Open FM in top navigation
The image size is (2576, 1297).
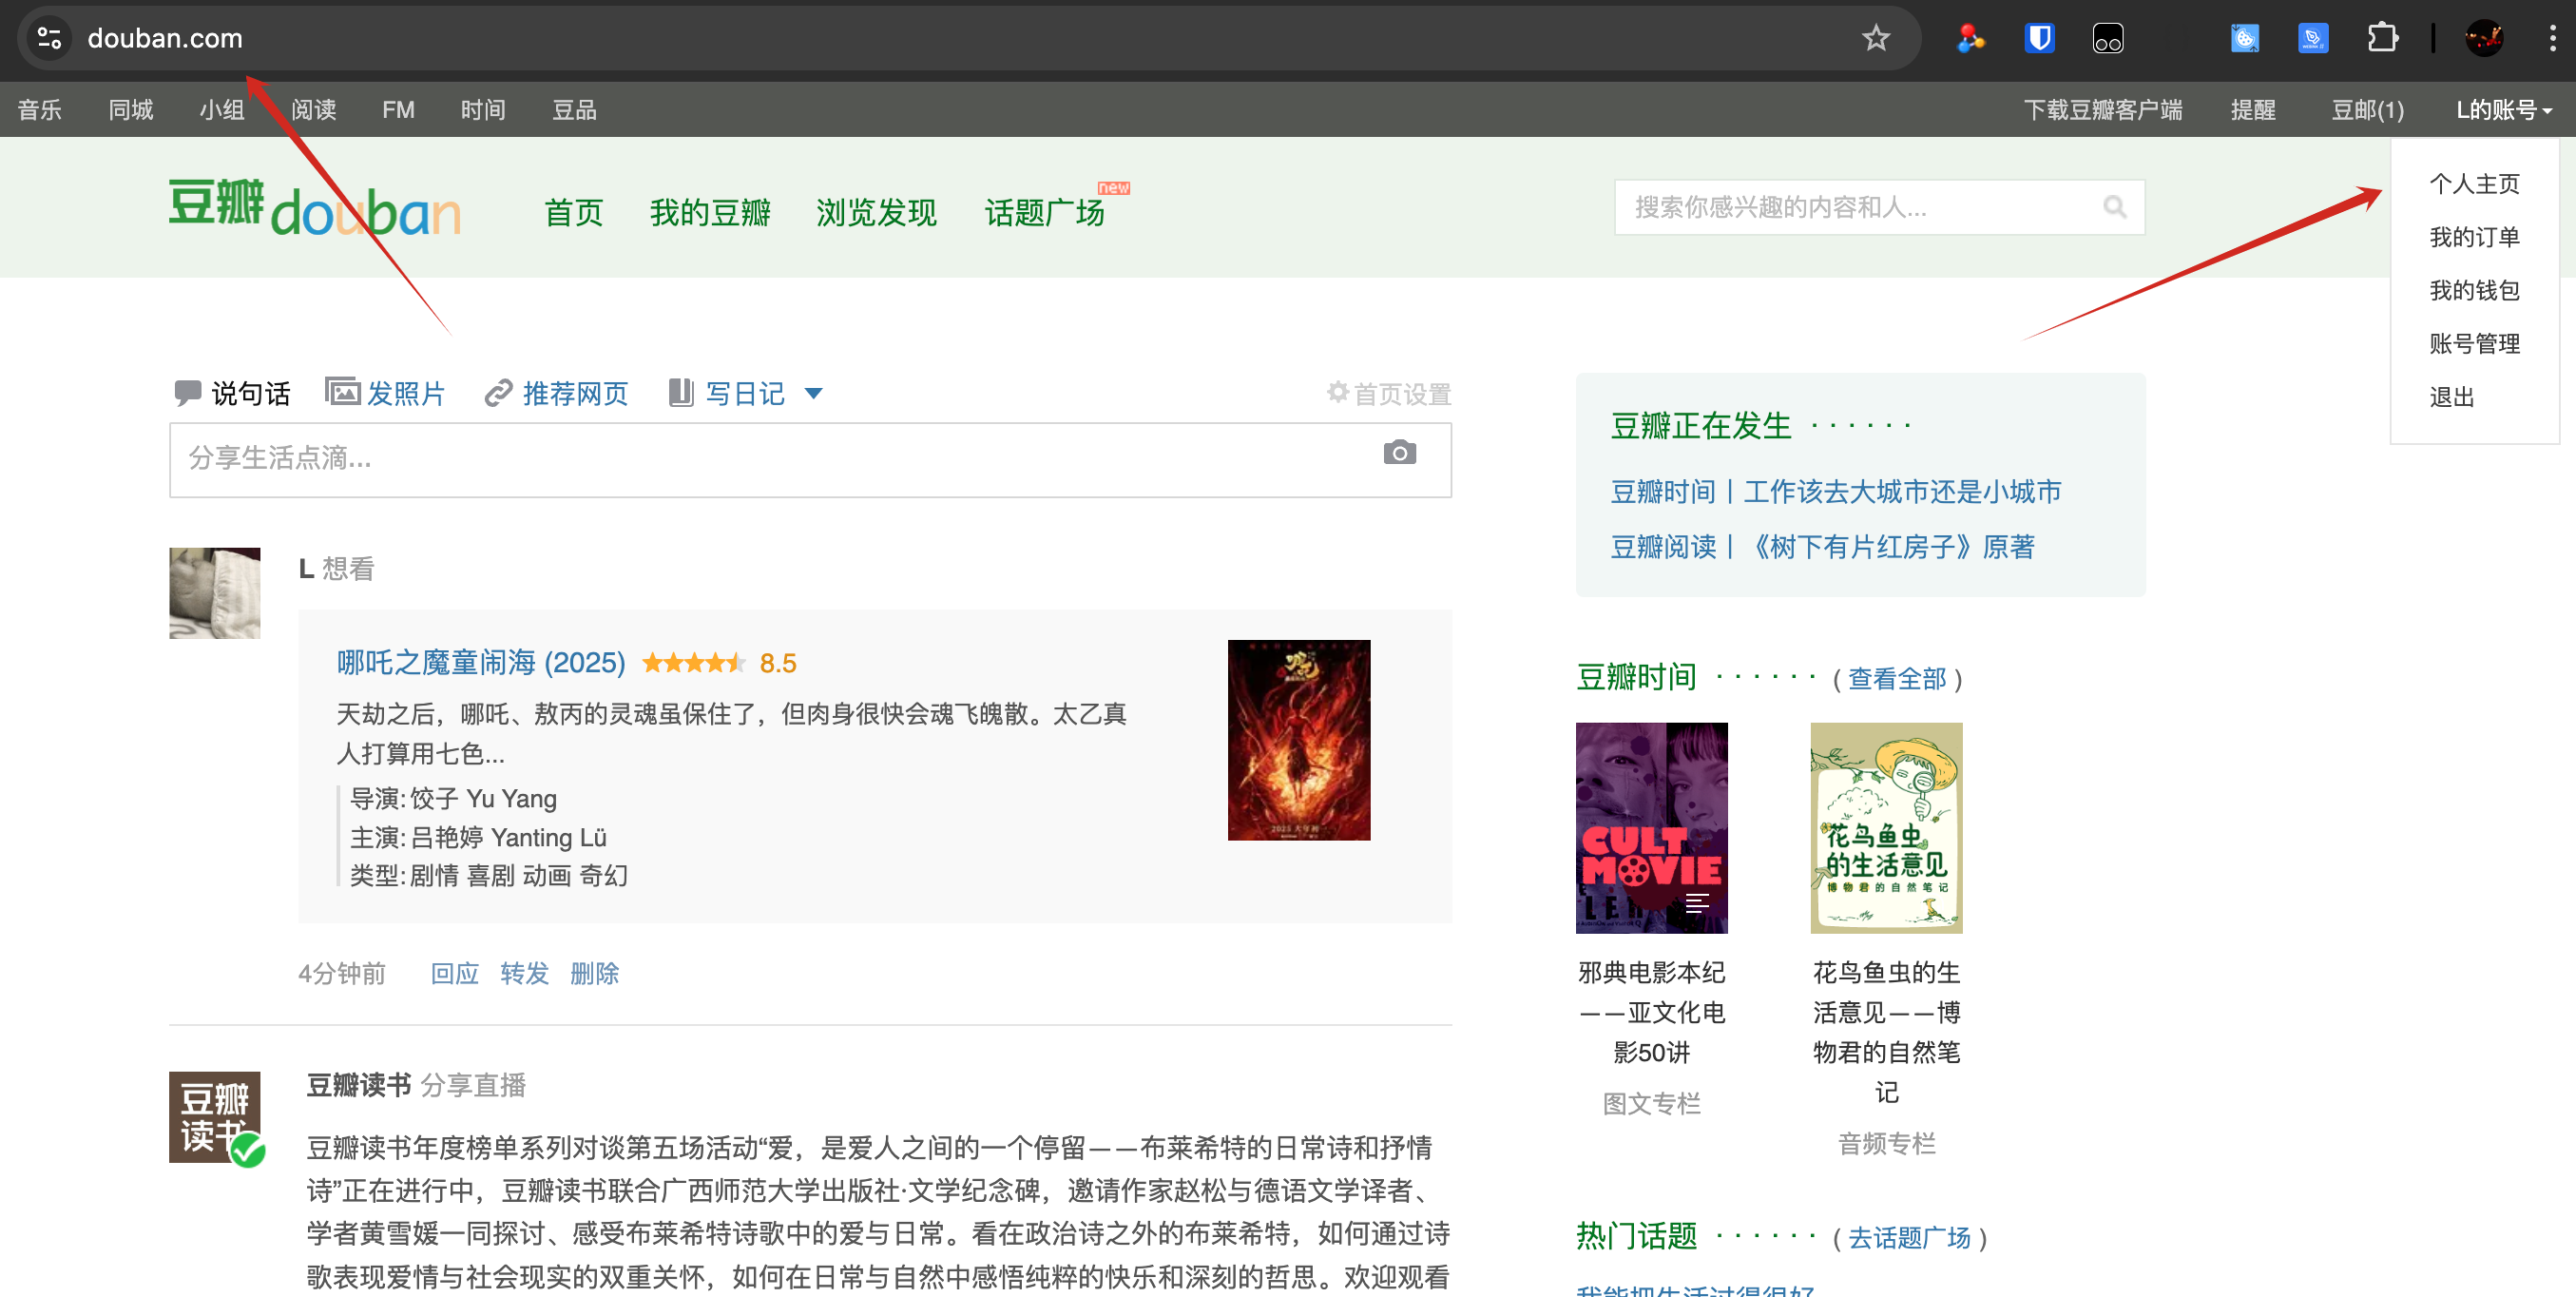398,109
